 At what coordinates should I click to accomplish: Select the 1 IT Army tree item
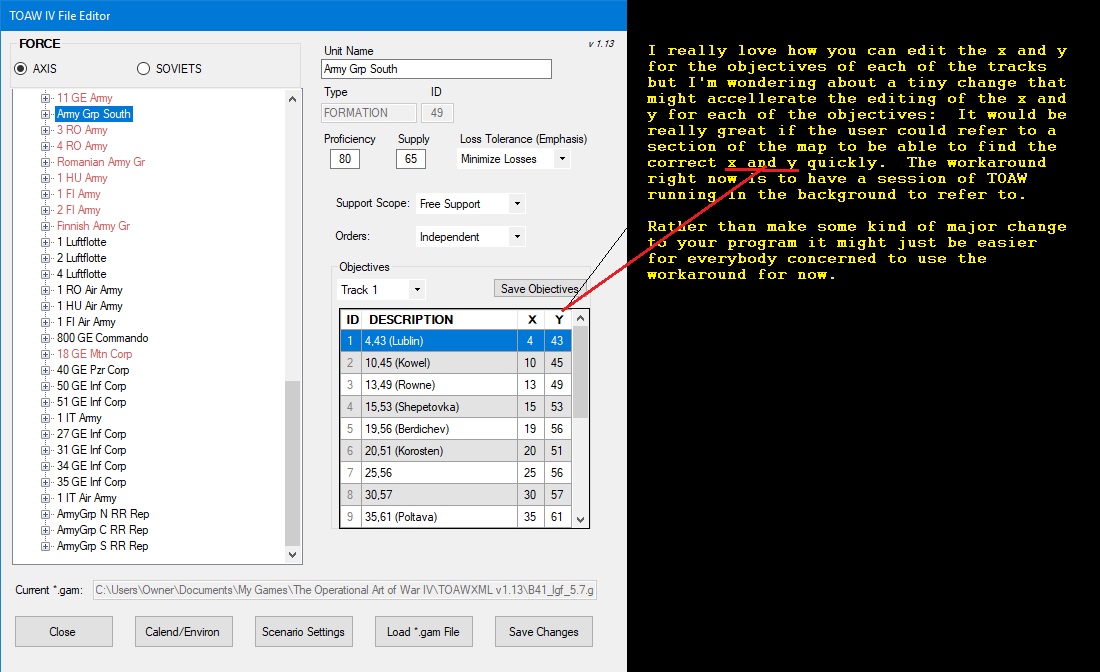(79, 418)
